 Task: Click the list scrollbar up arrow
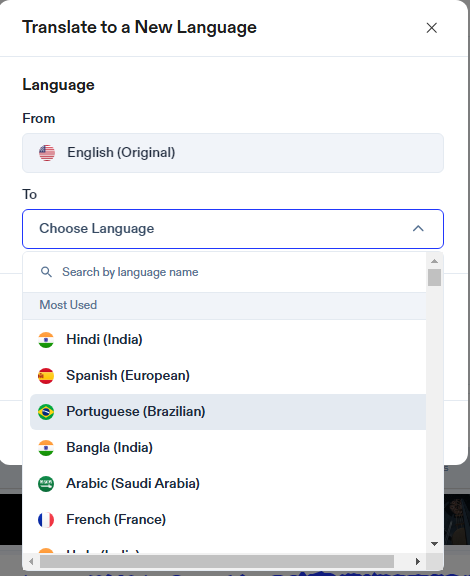click(434, 261)
